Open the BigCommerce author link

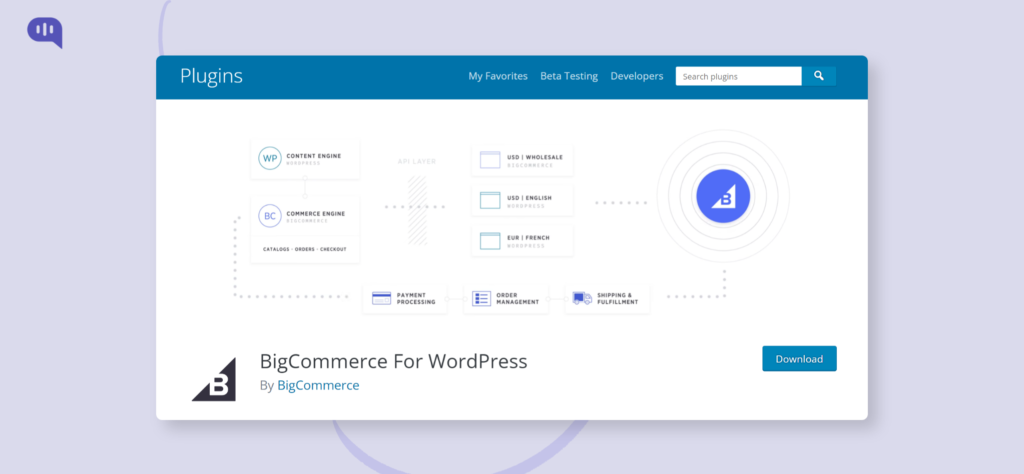click(318, 385)
